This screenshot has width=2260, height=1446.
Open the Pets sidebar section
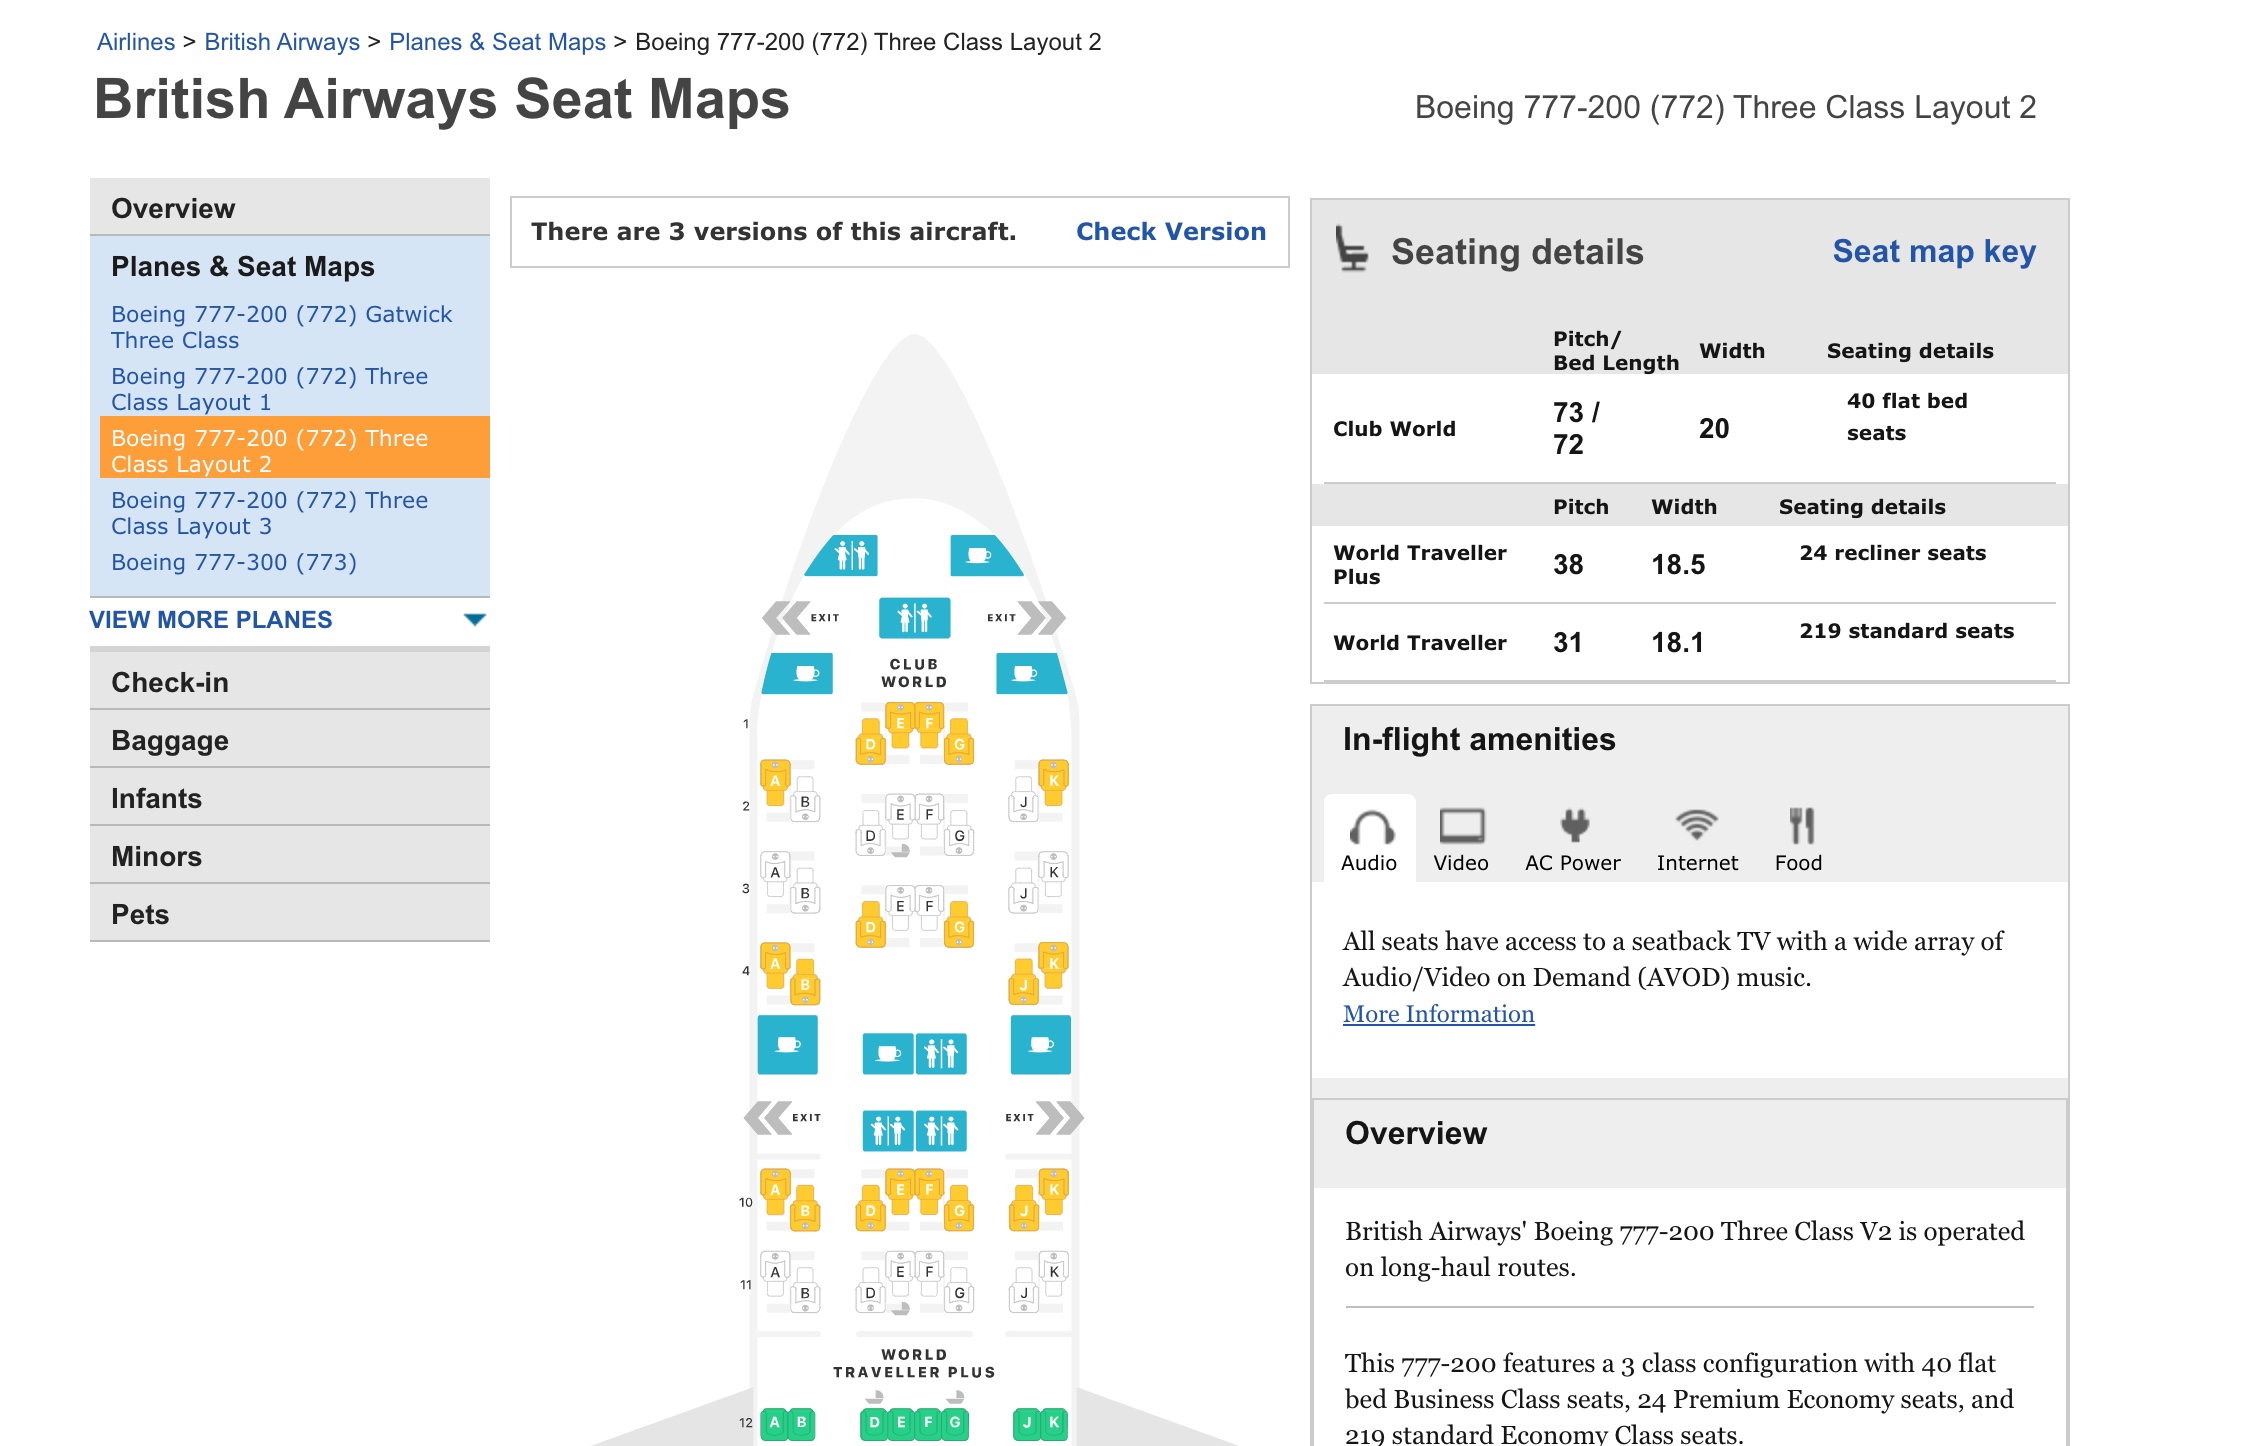tap(140, 914)
